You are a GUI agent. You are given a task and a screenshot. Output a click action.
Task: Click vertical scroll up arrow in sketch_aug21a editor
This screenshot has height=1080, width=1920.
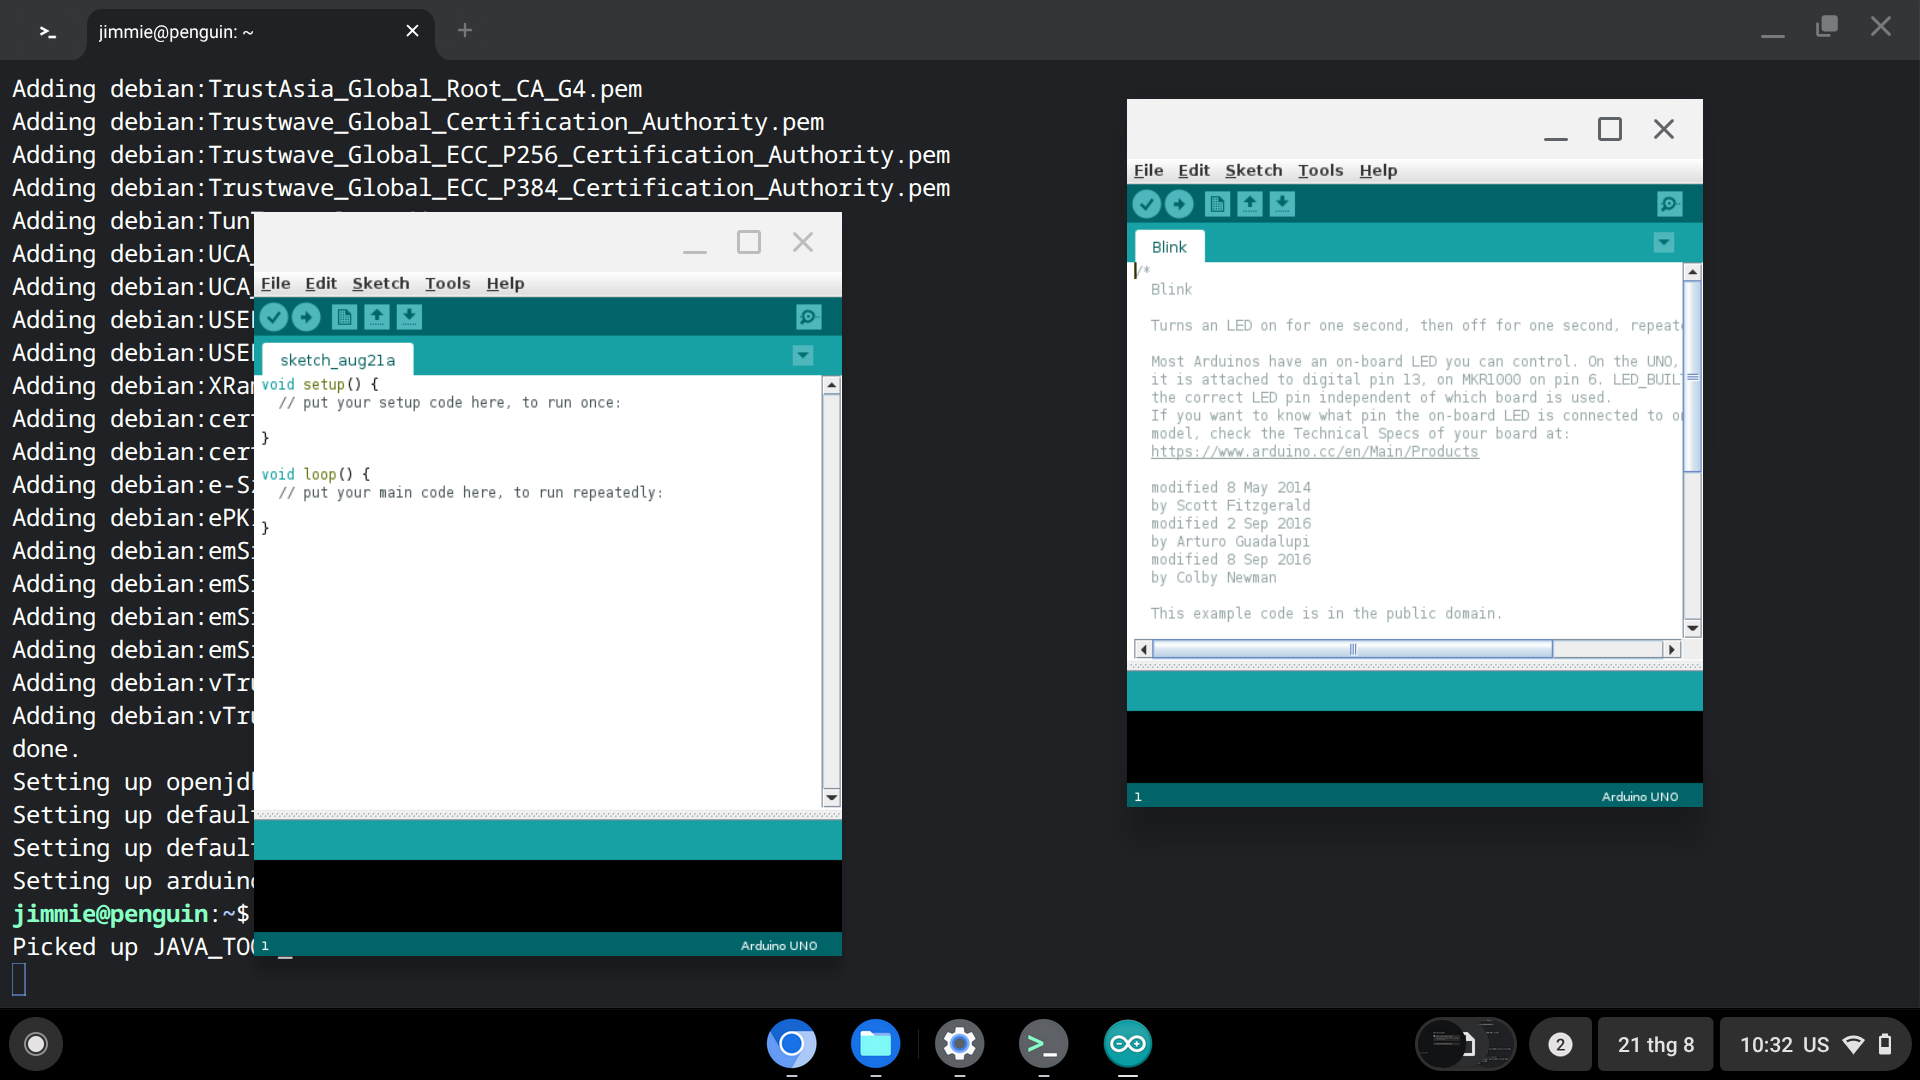[831, 385]
